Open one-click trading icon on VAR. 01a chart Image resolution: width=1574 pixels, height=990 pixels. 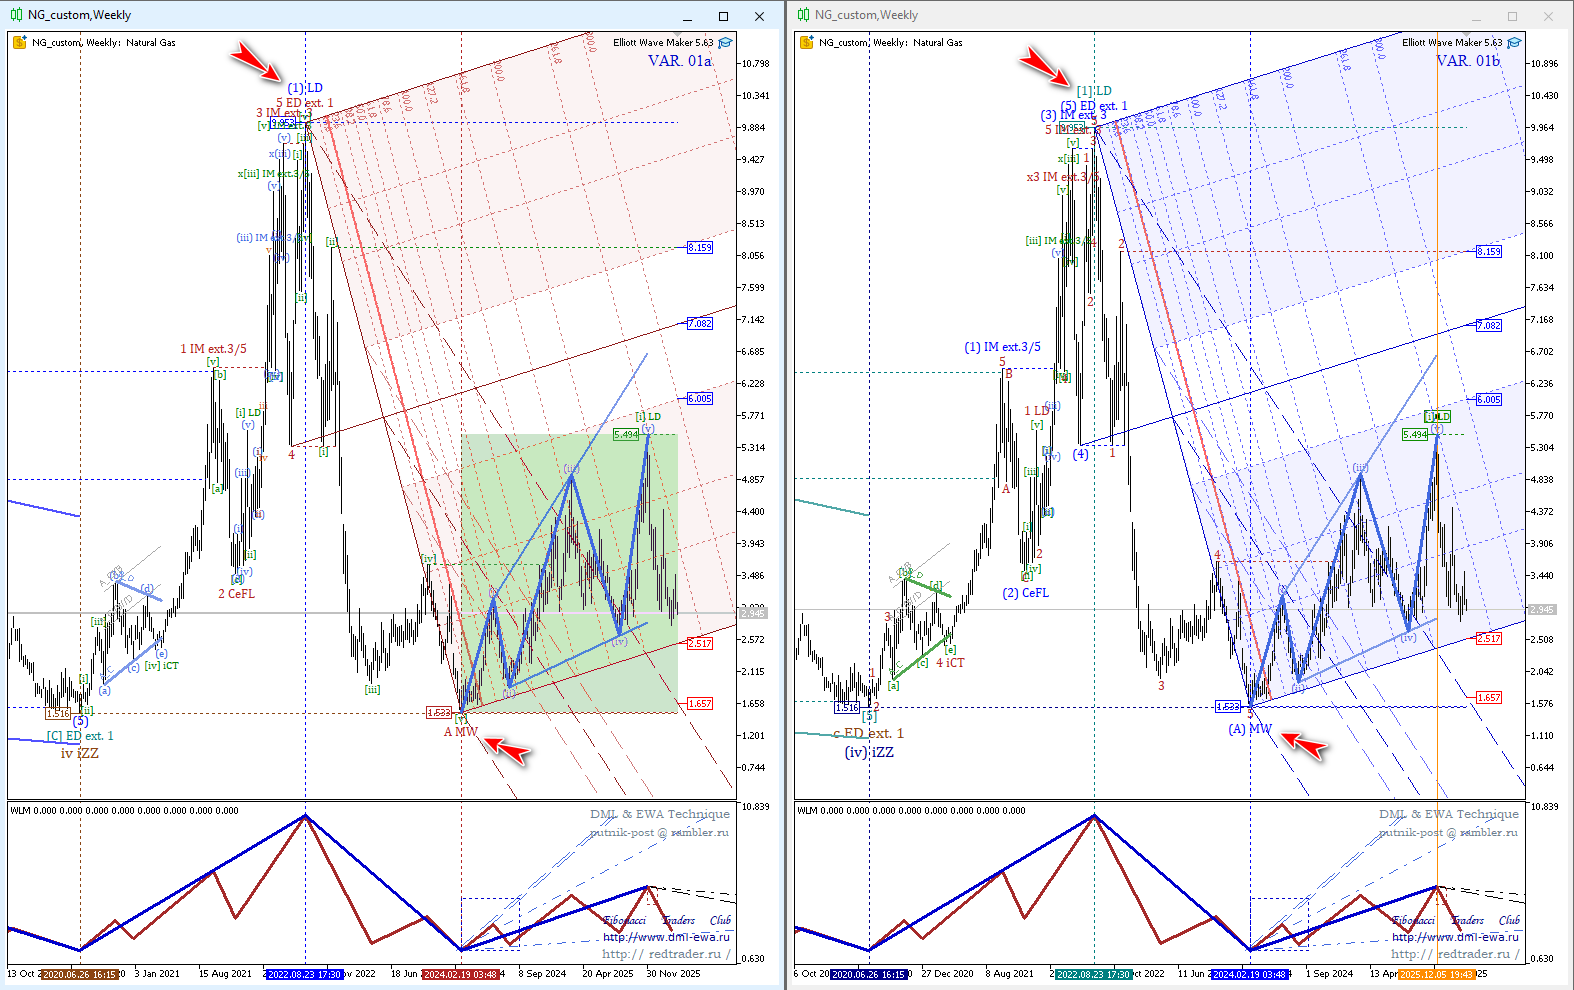[19, 42]
